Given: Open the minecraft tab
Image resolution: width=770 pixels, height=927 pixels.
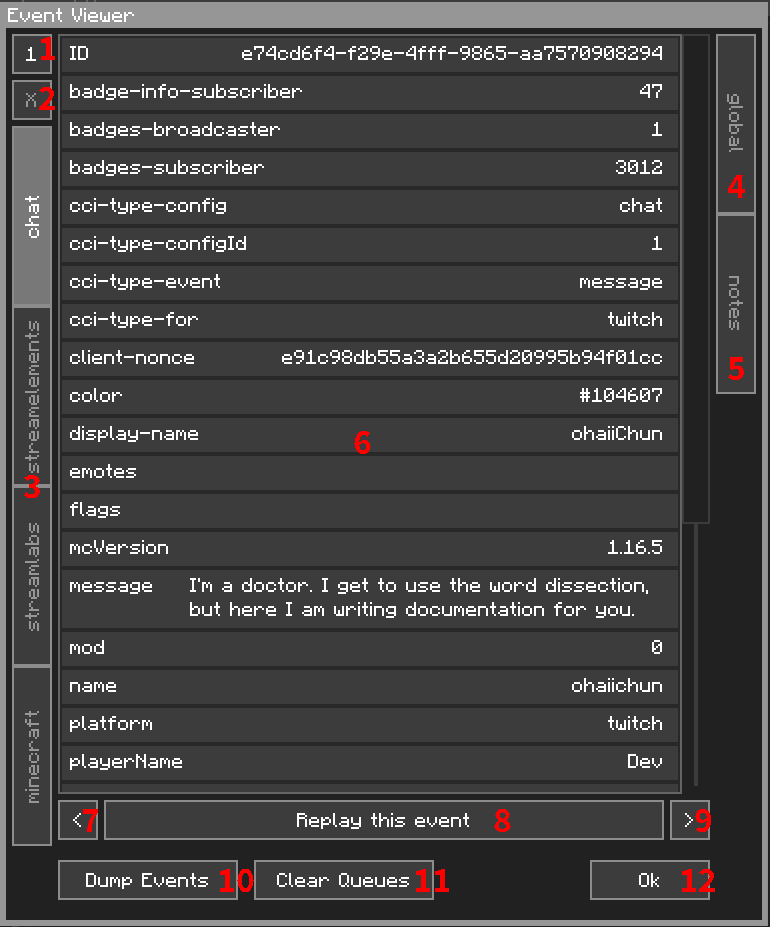Looking at the screenshot, I should pyautogui.click(x=32, y=756).
